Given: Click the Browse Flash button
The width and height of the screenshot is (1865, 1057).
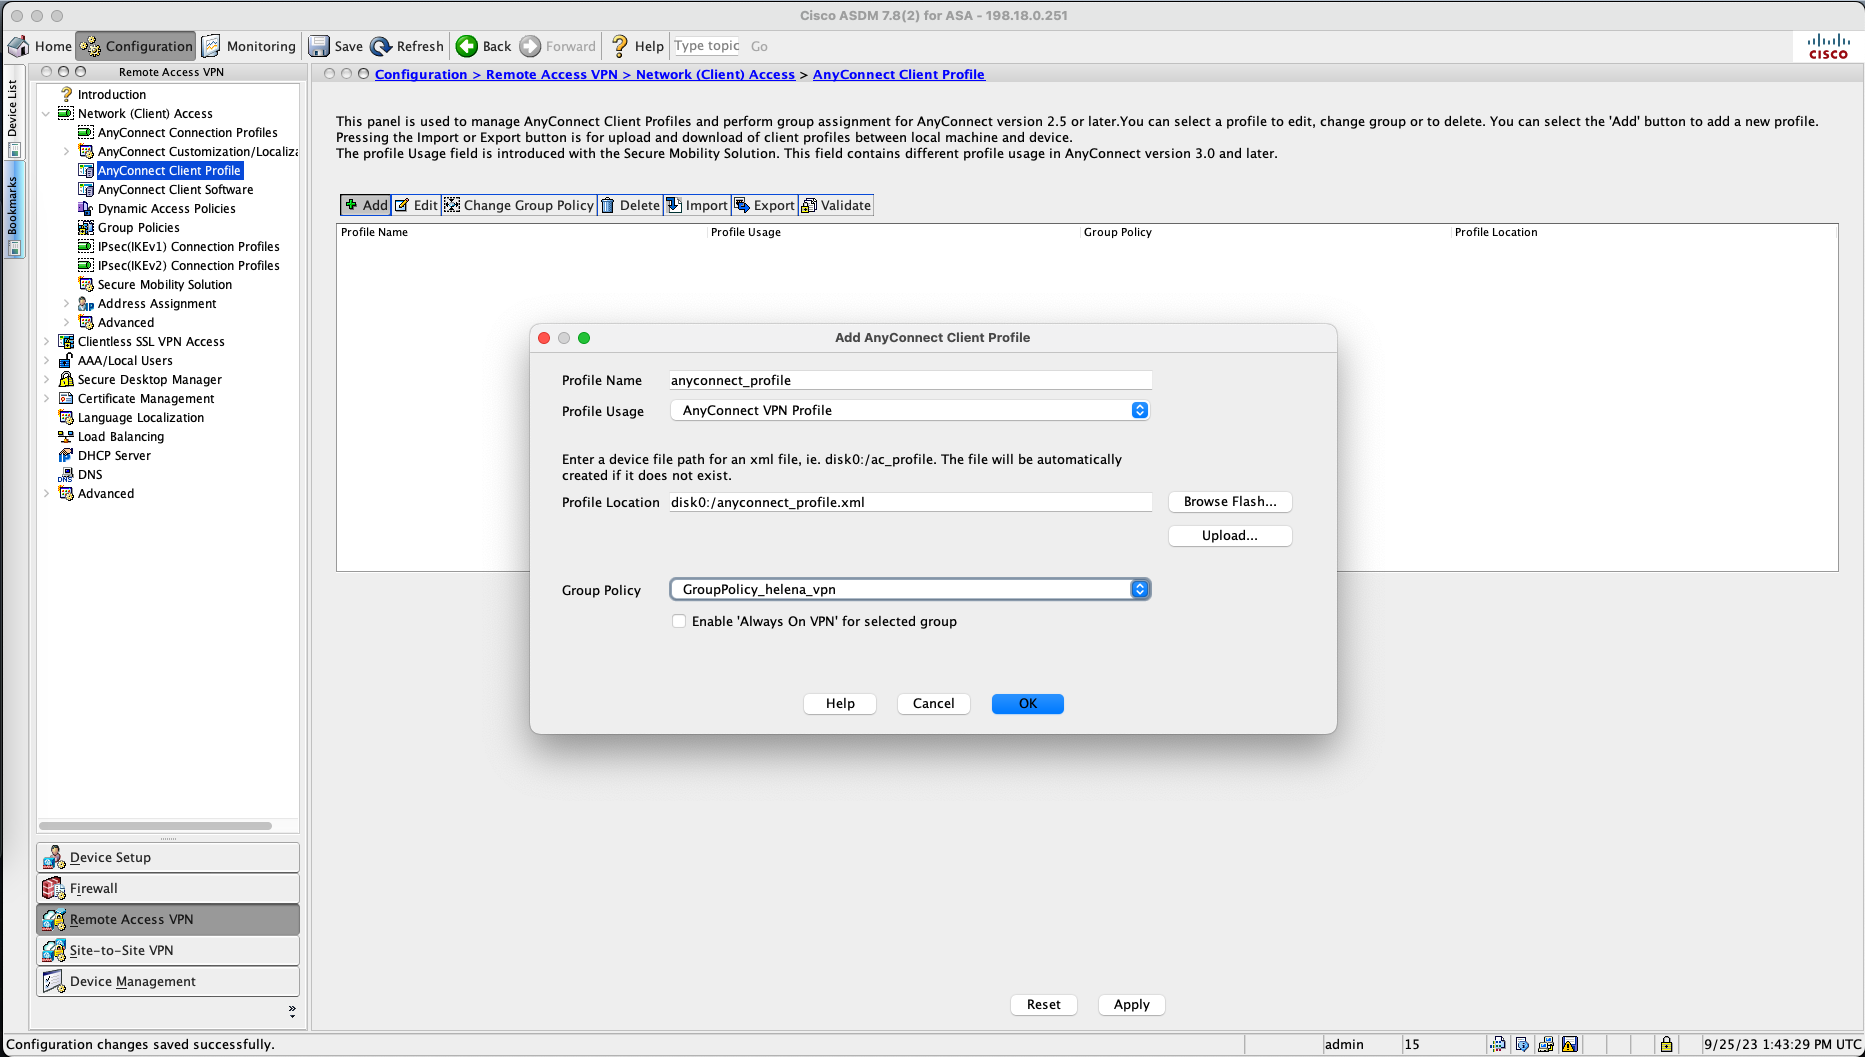Looking at the screenshot, I should 1229,502.
